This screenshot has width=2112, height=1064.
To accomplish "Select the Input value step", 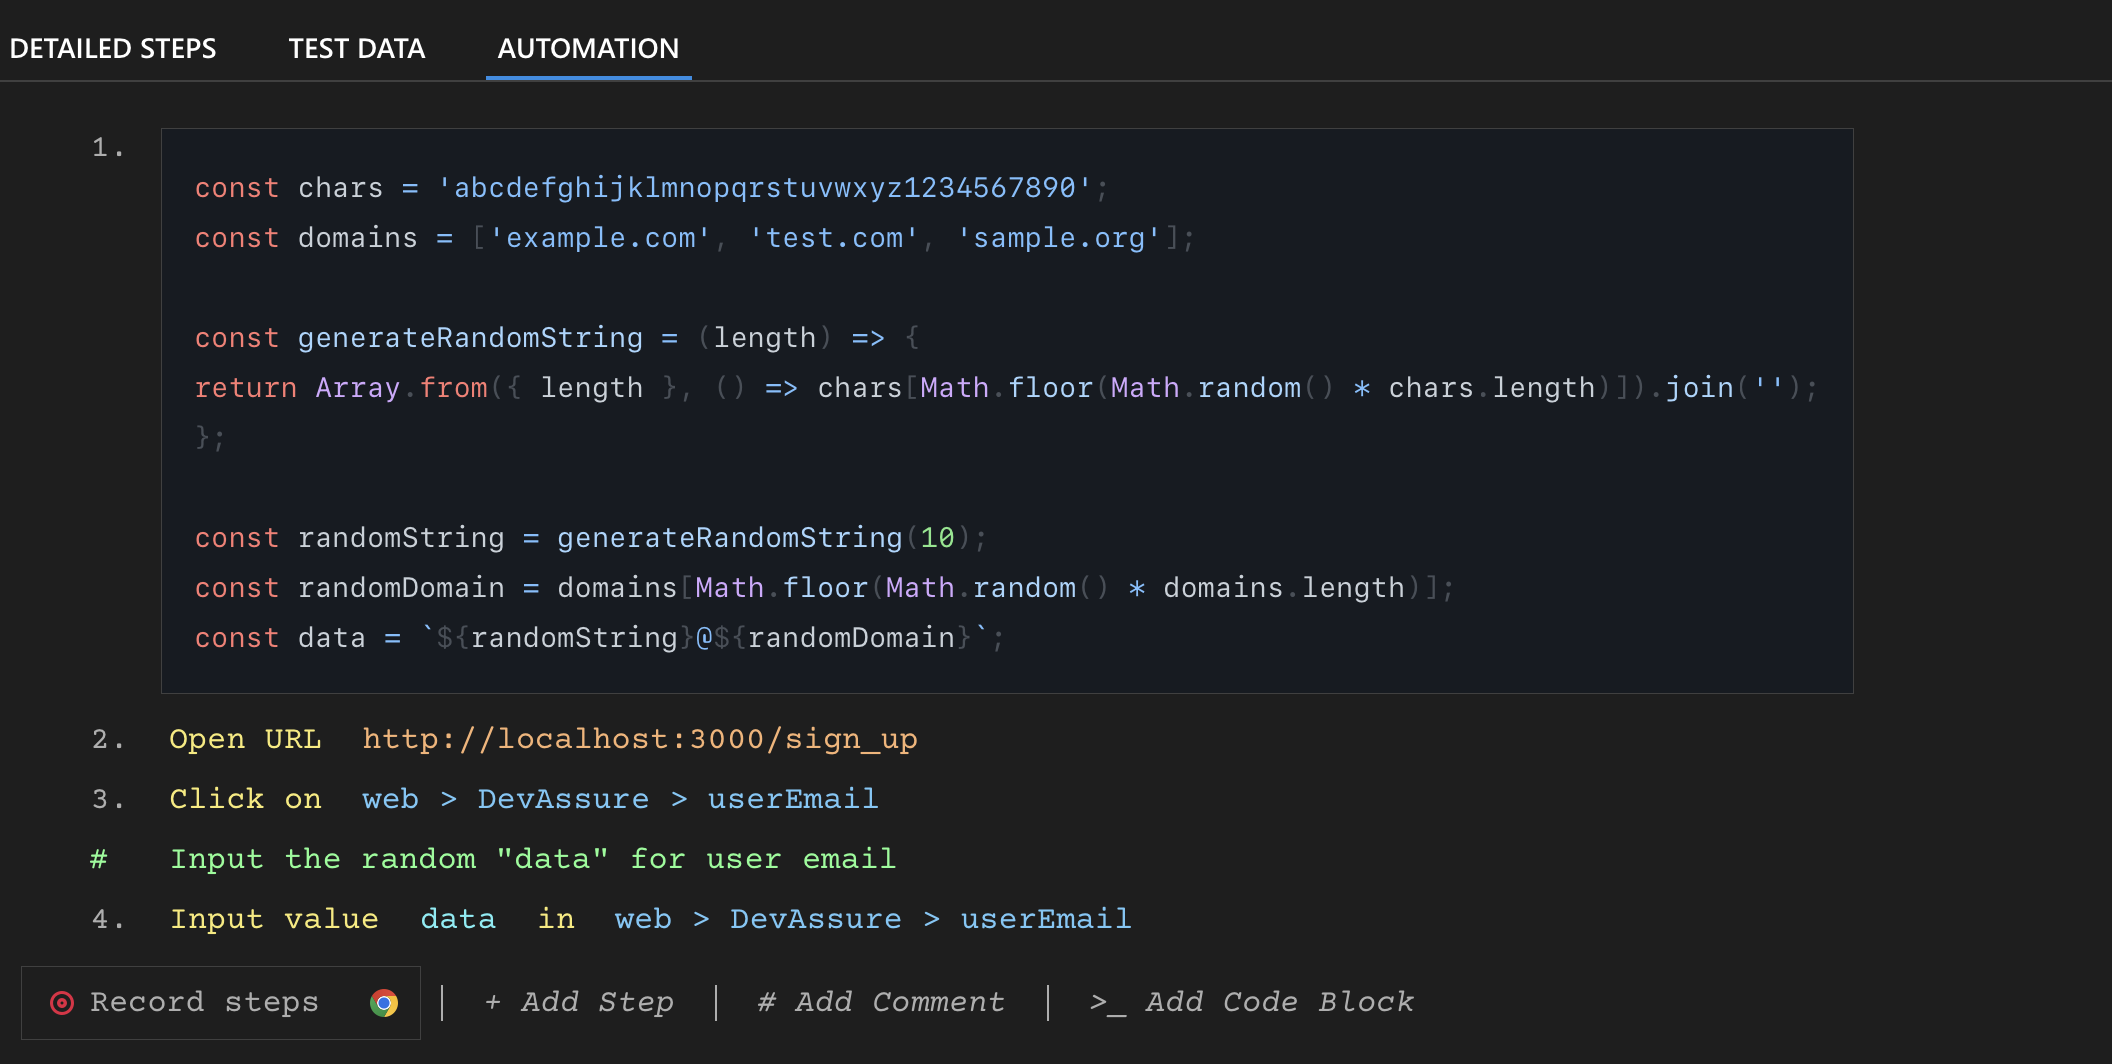I will pos(275,918).
